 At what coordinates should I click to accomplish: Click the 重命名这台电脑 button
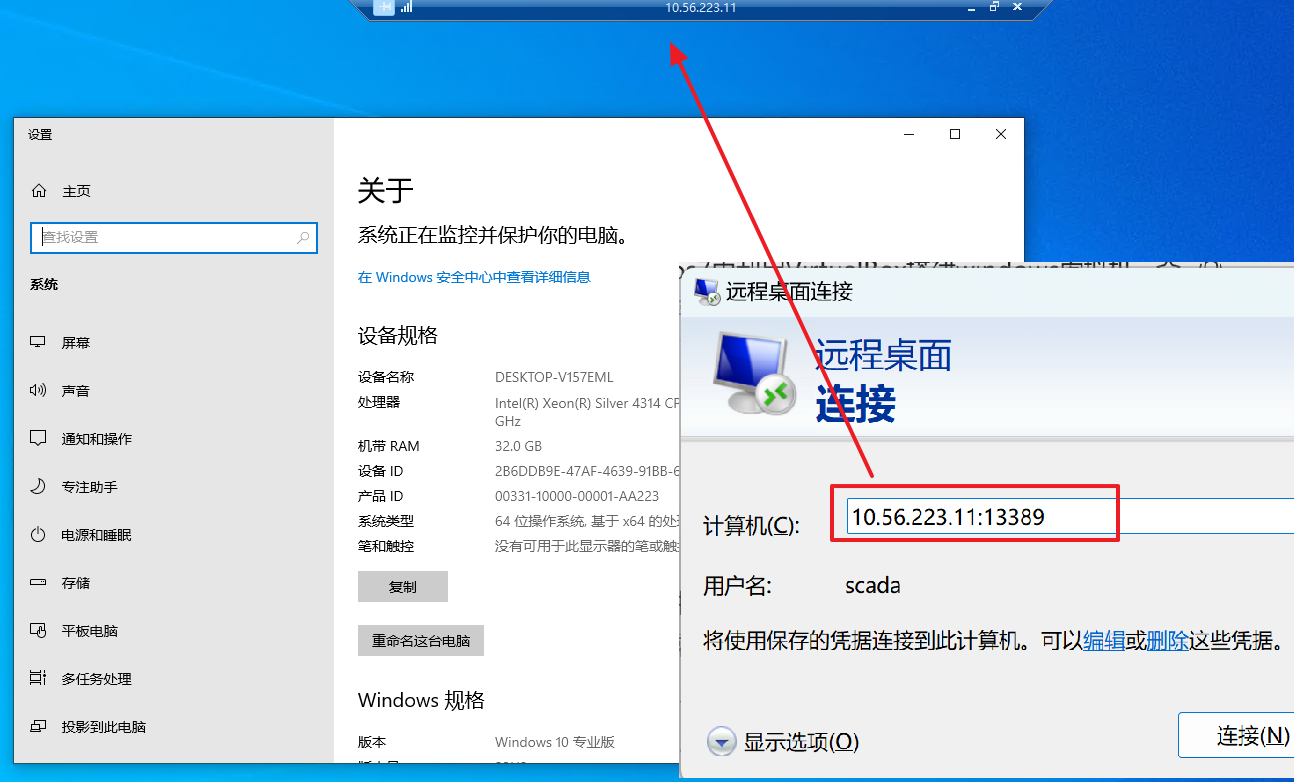420,641
